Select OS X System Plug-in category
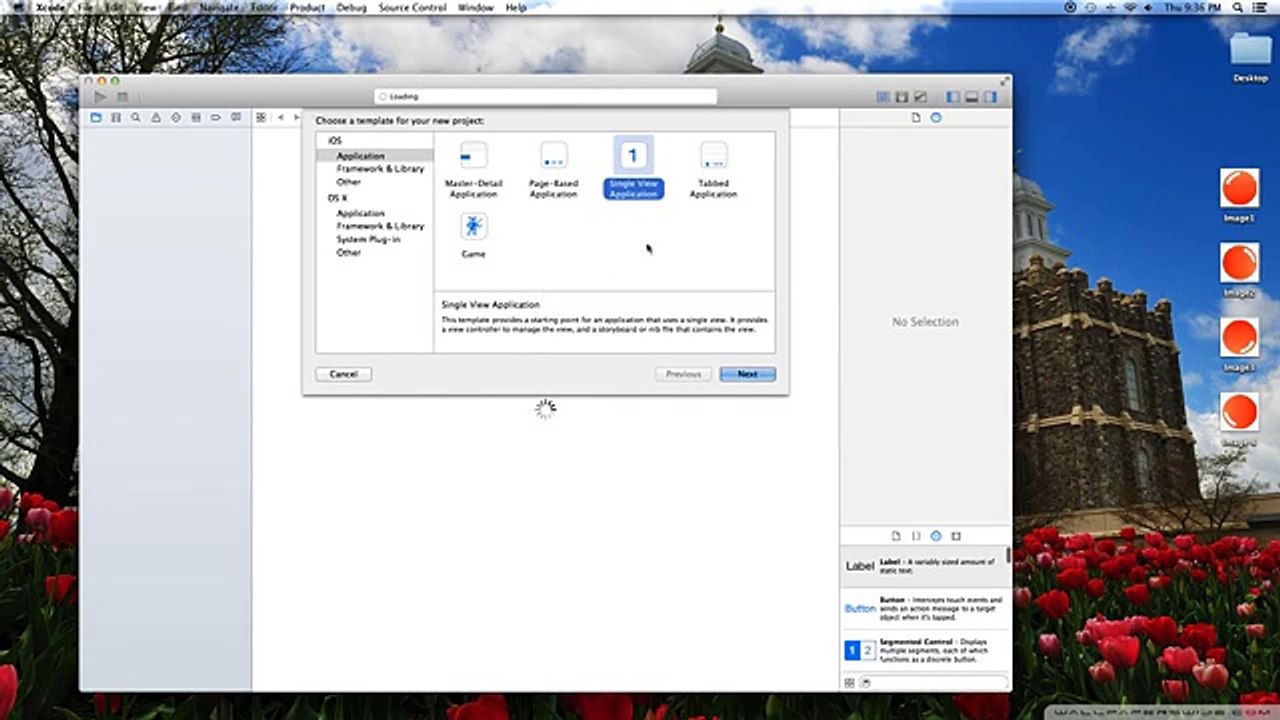The width and height of the screenshot is (1280, 720). tap(368, 240)
